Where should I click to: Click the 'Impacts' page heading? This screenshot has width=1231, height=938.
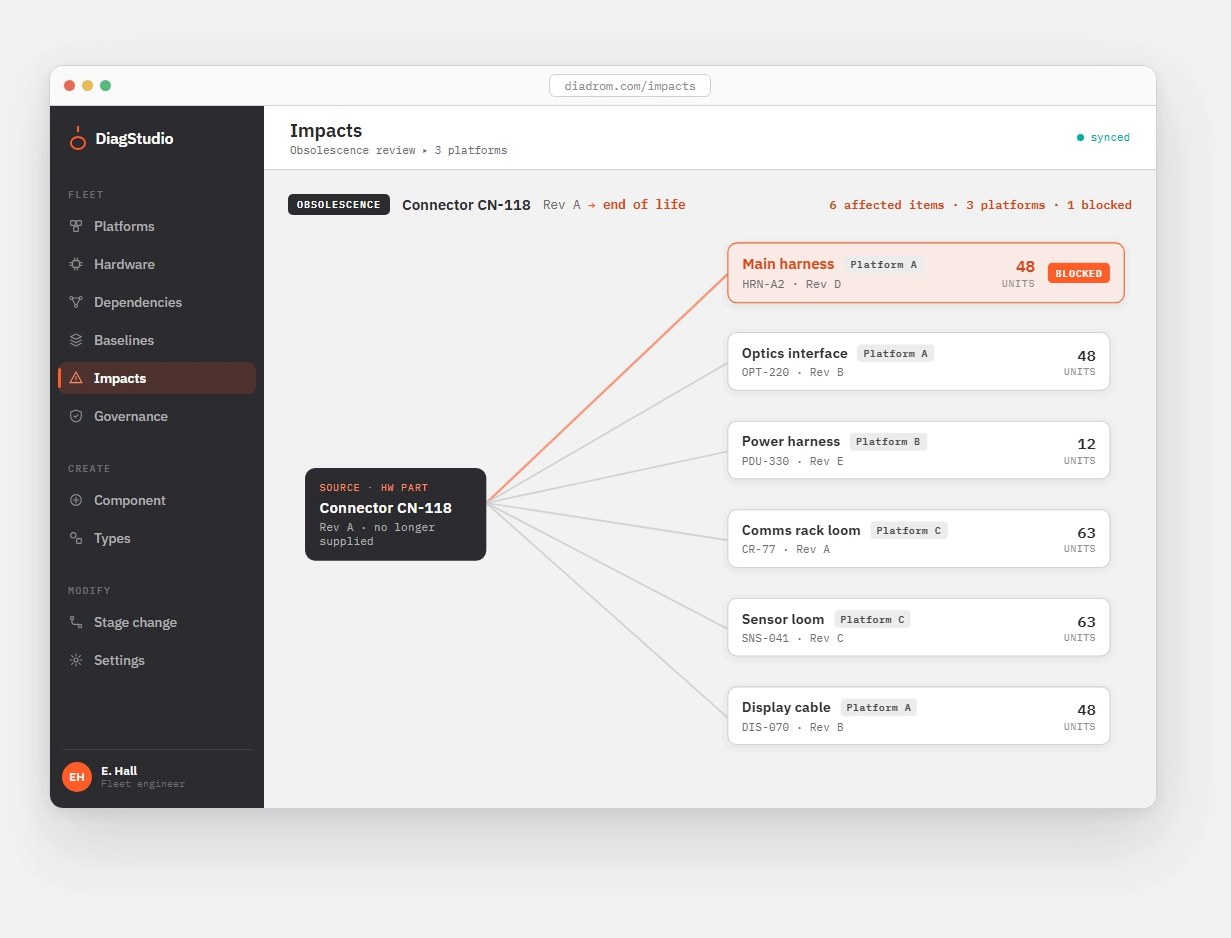click(x=326, y=131)
